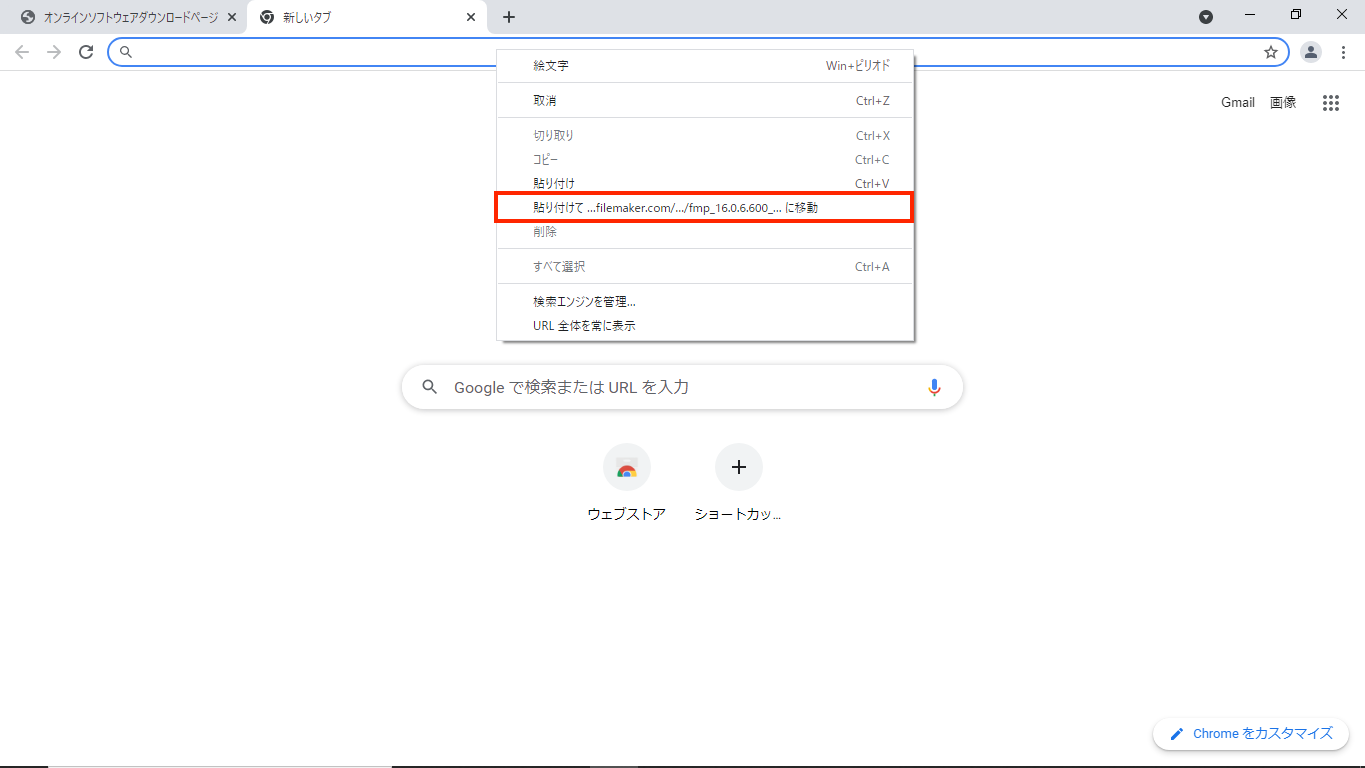The width and height of the screenshot is (1365, 768).
Task: Click the Chrome をカスタマイズ button
Action: coord(1251,734)
